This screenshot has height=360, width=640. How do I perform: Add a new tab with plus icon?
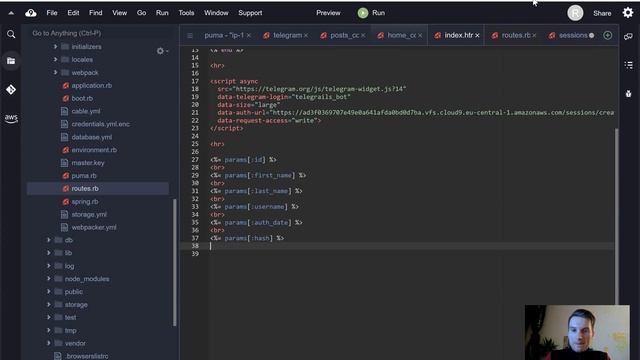tap(607, 36)
